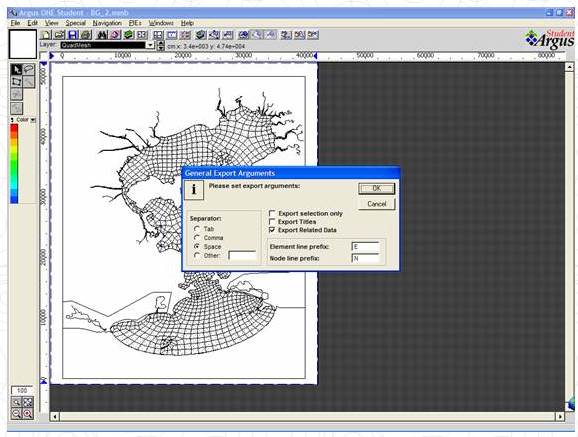Select the lasso selection tool
Screen dimensions: 578x437
pos(29,69)
